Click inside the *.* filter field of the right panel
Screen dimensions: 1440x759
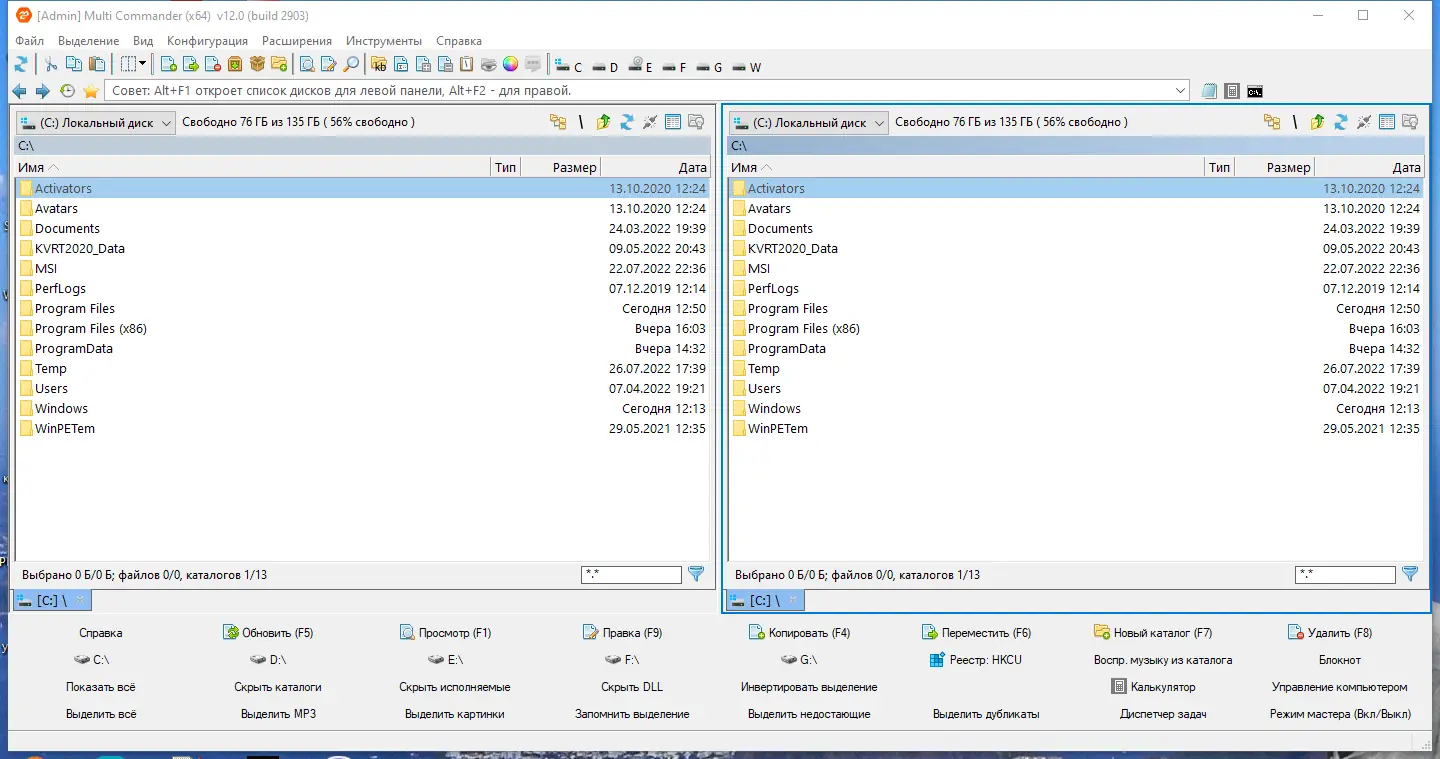[1345, 574]
